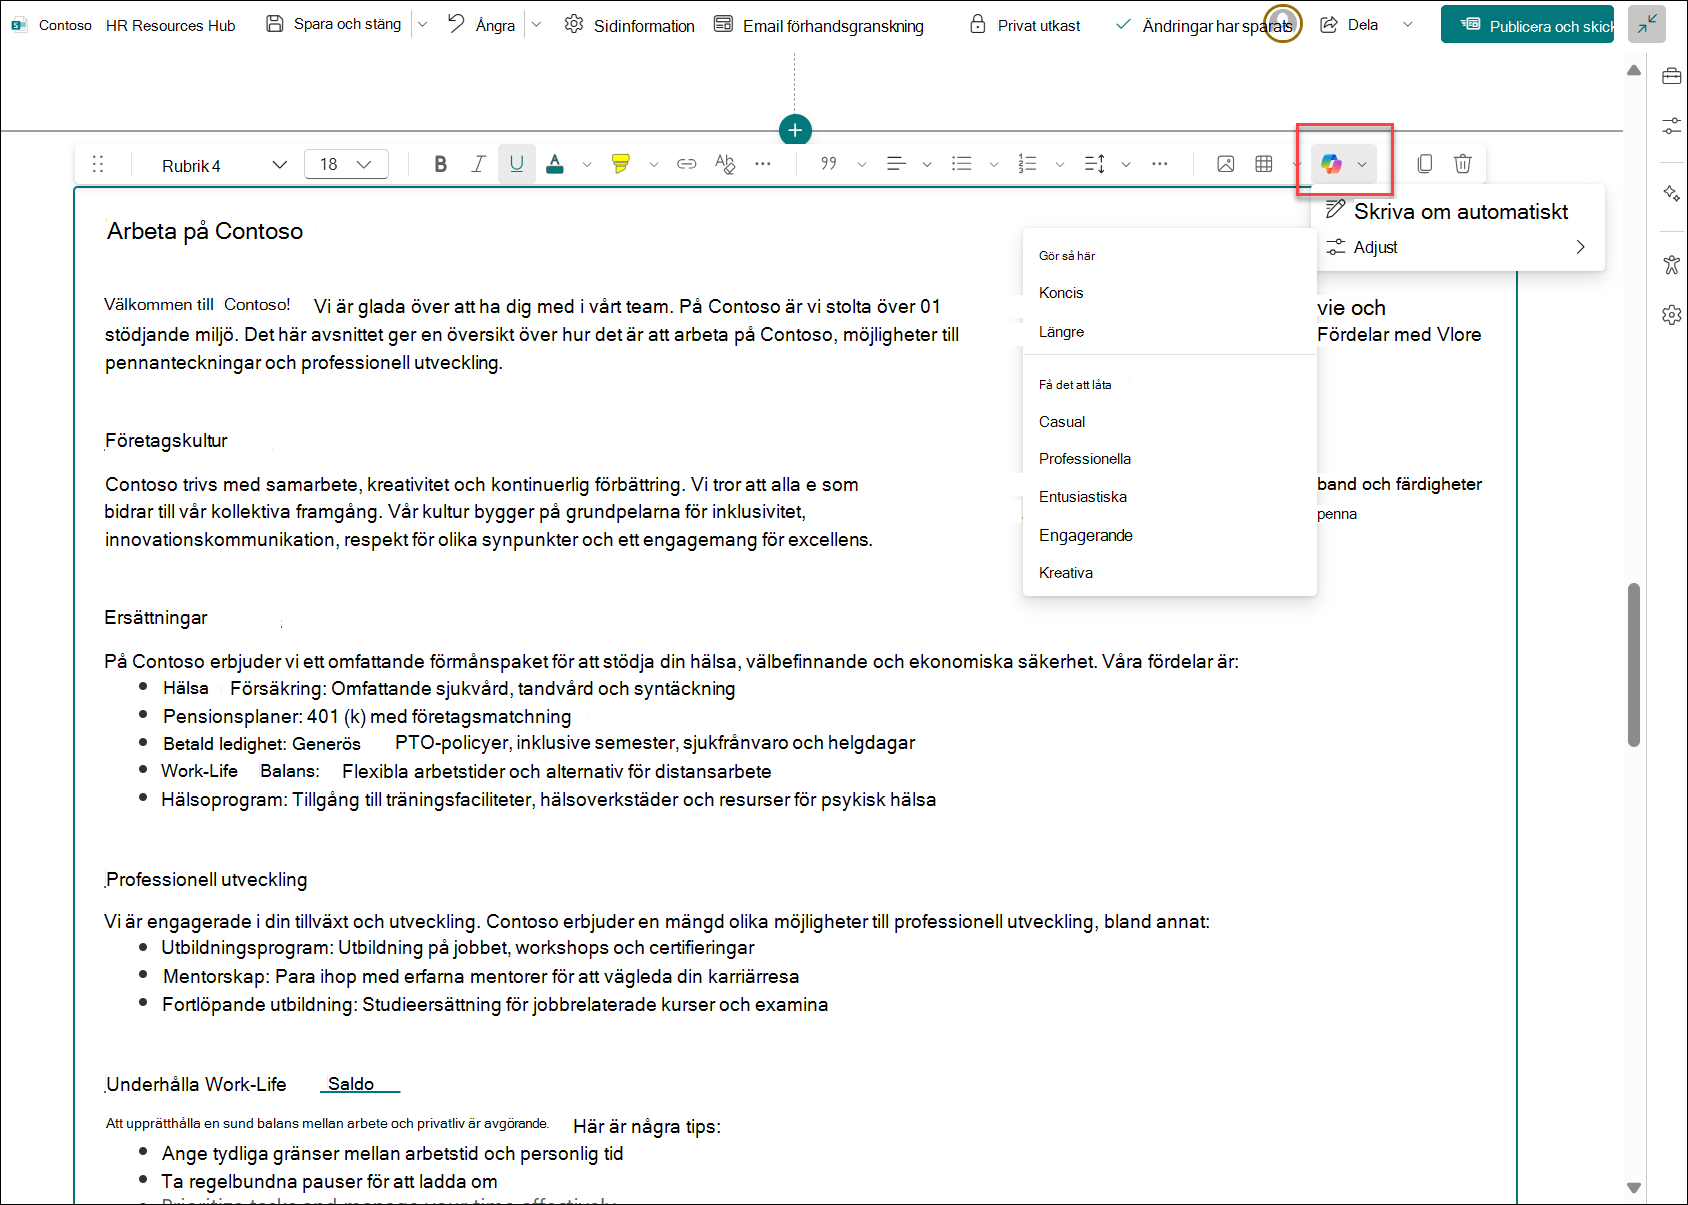Apply a bulleted list

[962, 164]
